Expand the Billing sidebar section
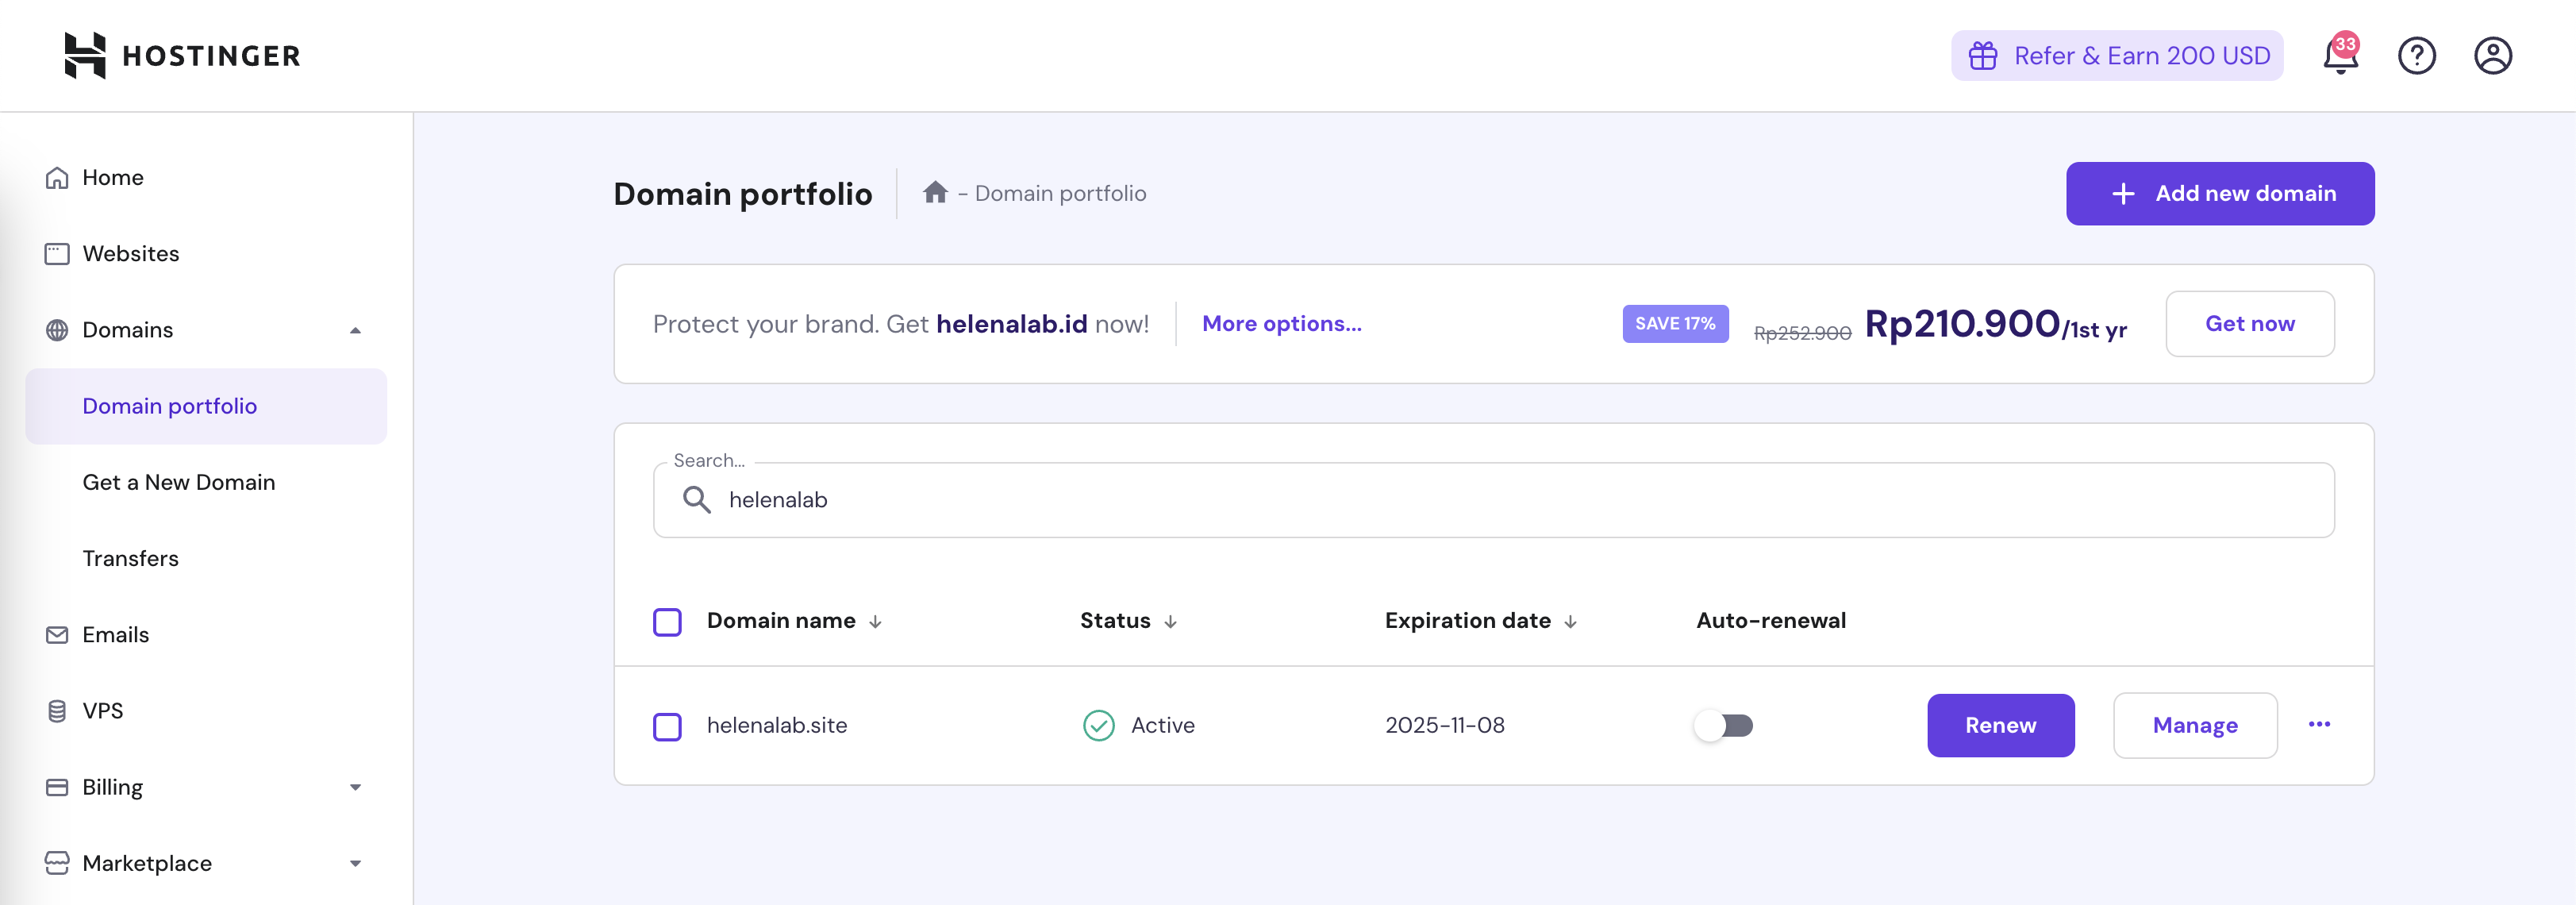 coord(355,787)
